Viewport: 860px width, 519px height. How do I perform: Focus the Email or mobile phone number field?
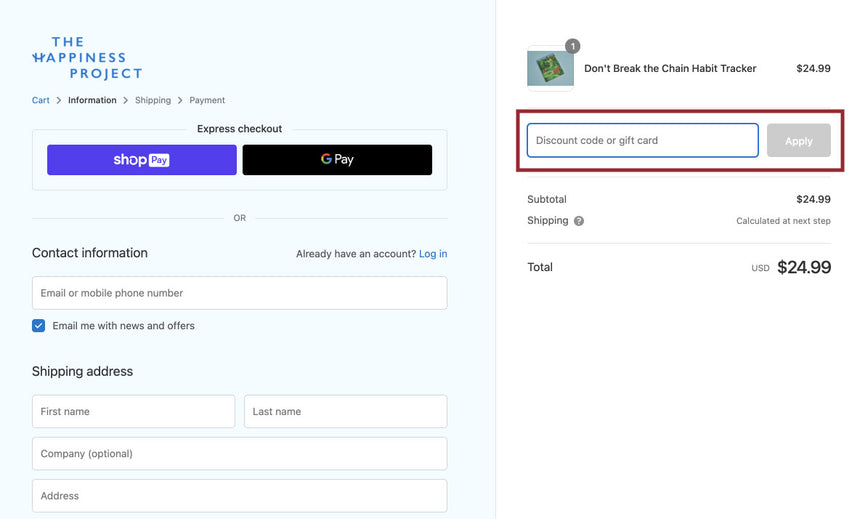(240, 293)
